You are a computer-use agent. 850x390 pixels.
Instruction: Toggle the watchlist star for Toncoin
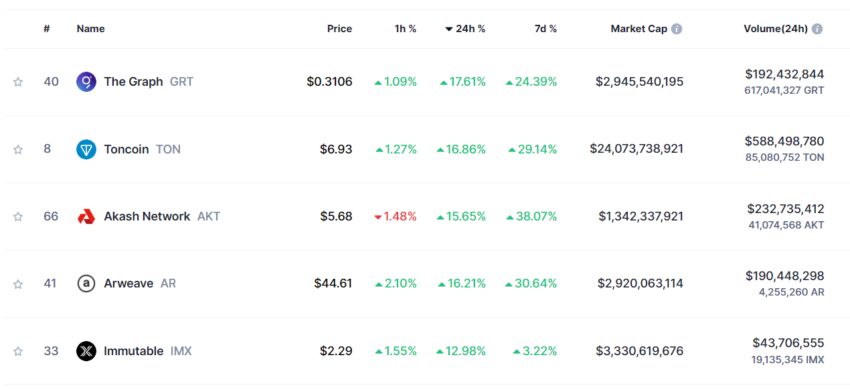point(18,149)
